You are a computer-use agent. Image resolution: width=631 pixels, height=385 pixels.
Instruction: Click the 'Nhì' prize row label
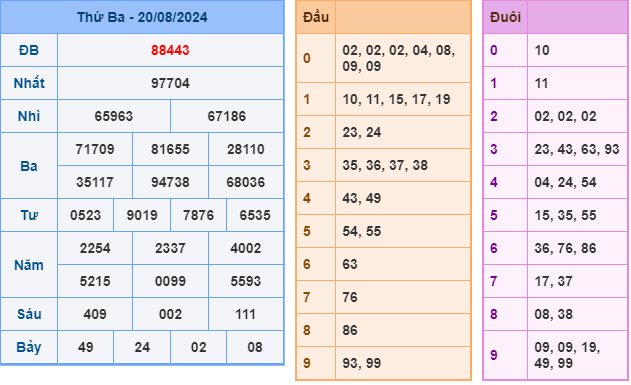(29, 116)
